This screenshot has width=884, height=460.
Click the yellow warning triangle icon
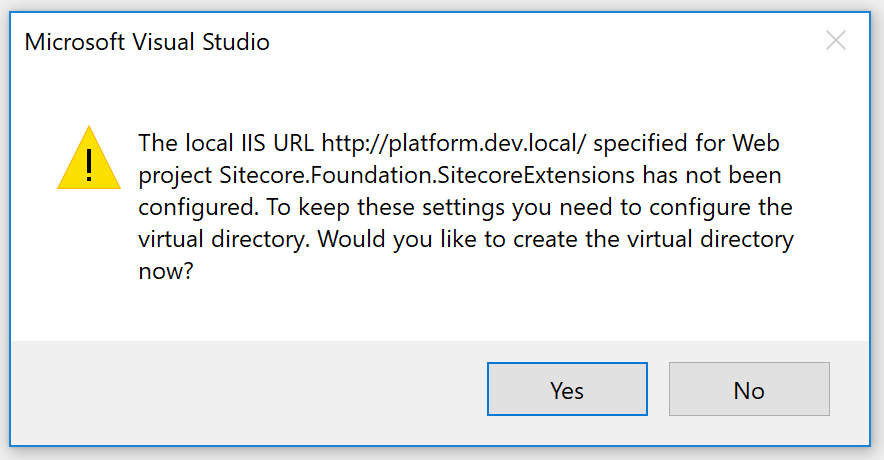click(89, 158)
